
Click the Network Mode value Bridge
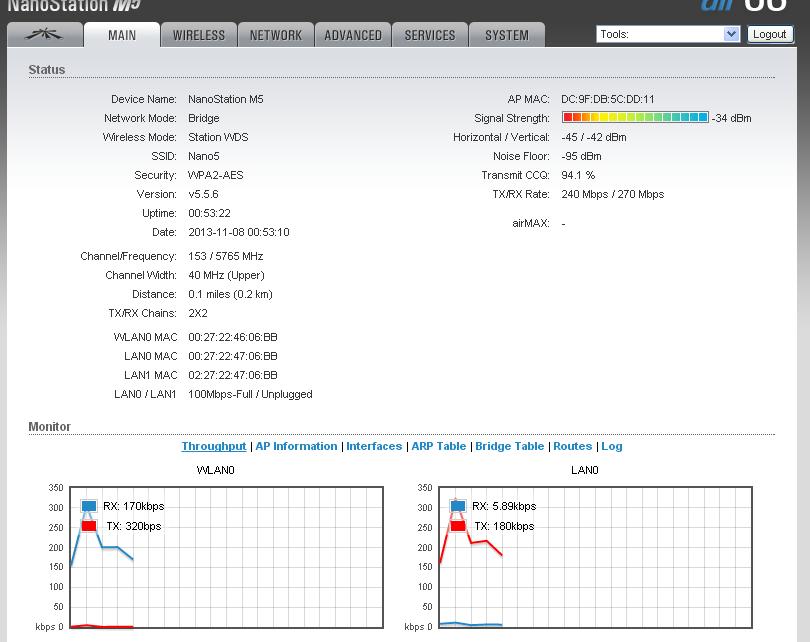(x=204, y=118)
